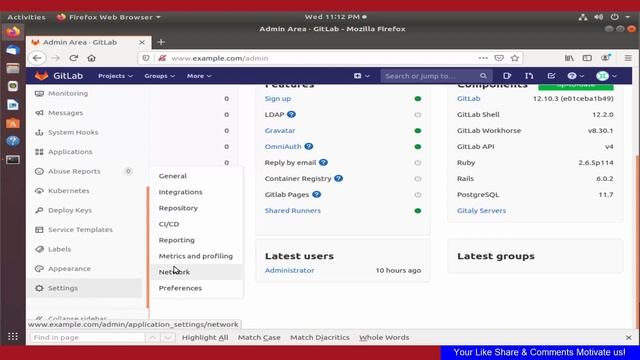Click the Container Registry help icon
This screenshot has height=360, width=640.
338,178
